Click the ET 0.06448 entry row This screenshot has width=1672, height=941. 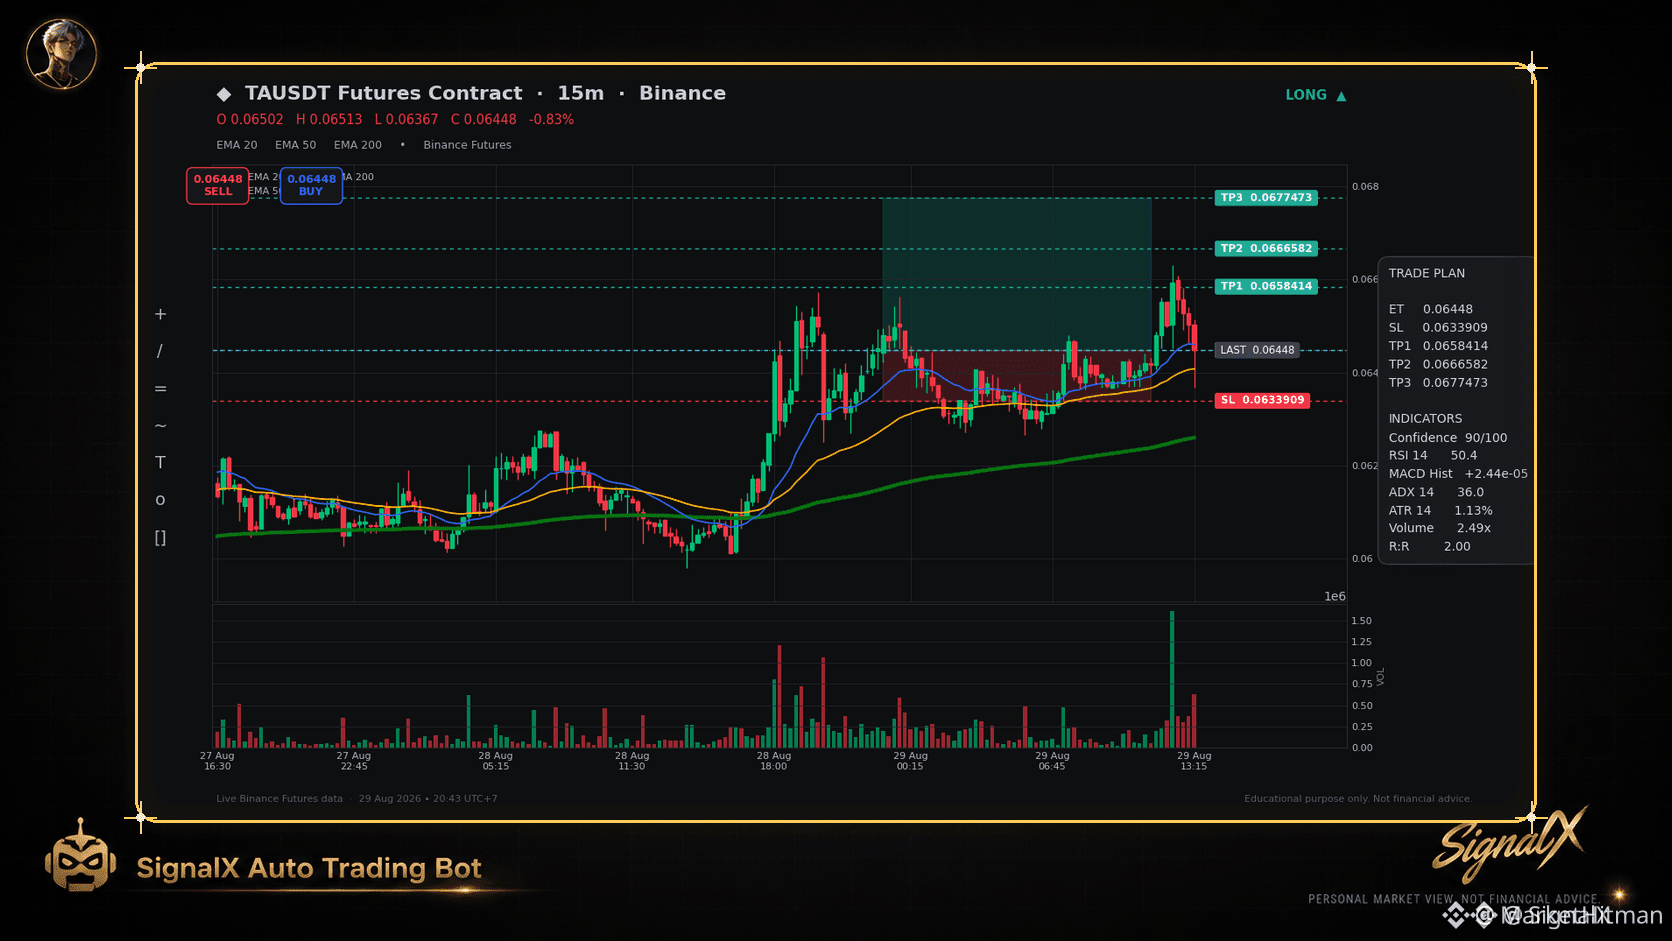(1430, 309)
